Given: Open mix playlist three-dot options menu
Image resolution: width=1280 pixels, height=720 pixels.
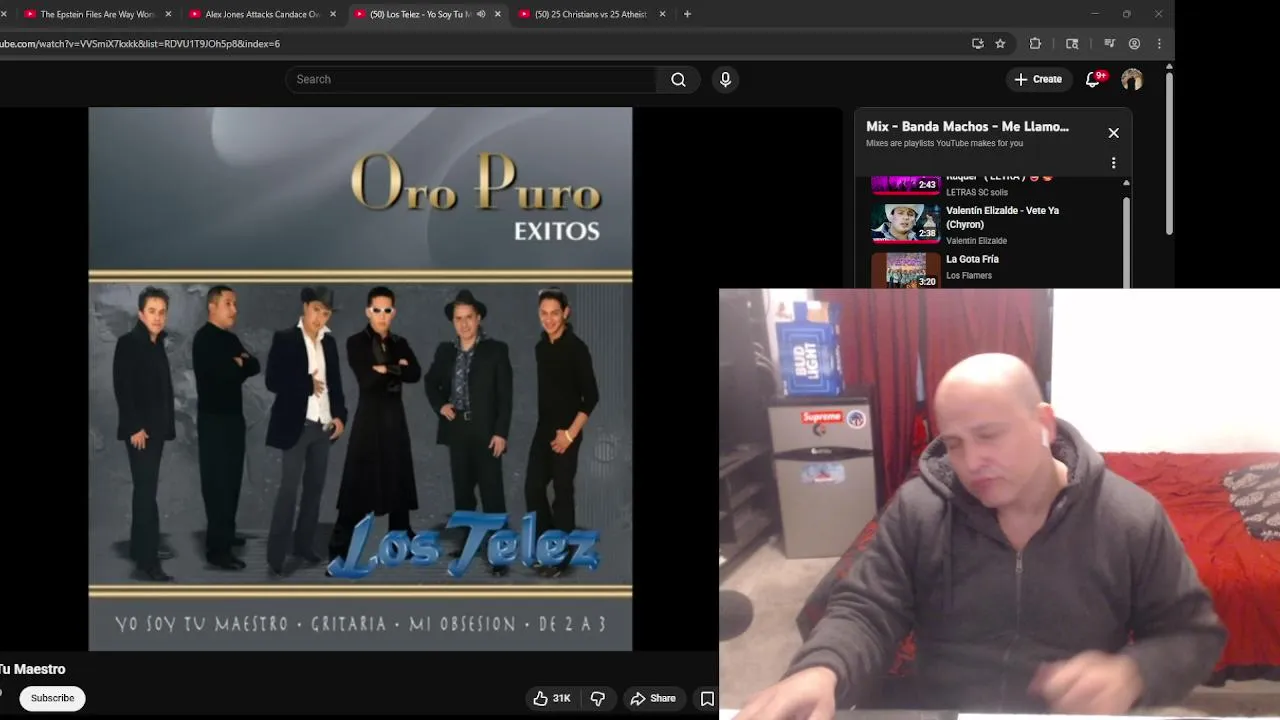Looking at the screenshot, I should [x=1113, y=163].
